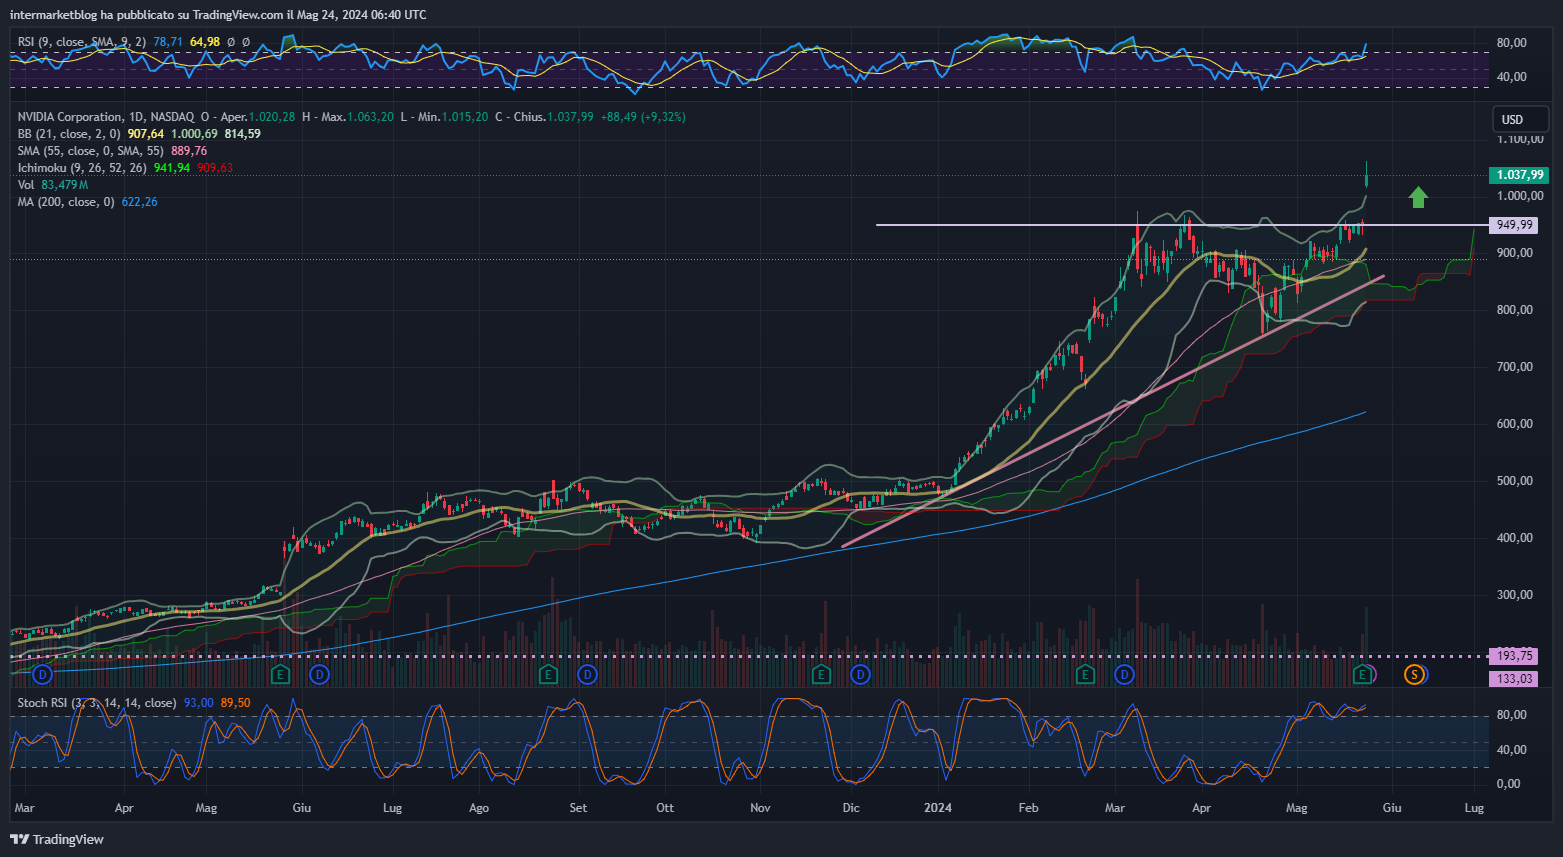Open the earnings marker in November 2023
The width and height of the screenshot is (1563, 857).
[821, 675]
